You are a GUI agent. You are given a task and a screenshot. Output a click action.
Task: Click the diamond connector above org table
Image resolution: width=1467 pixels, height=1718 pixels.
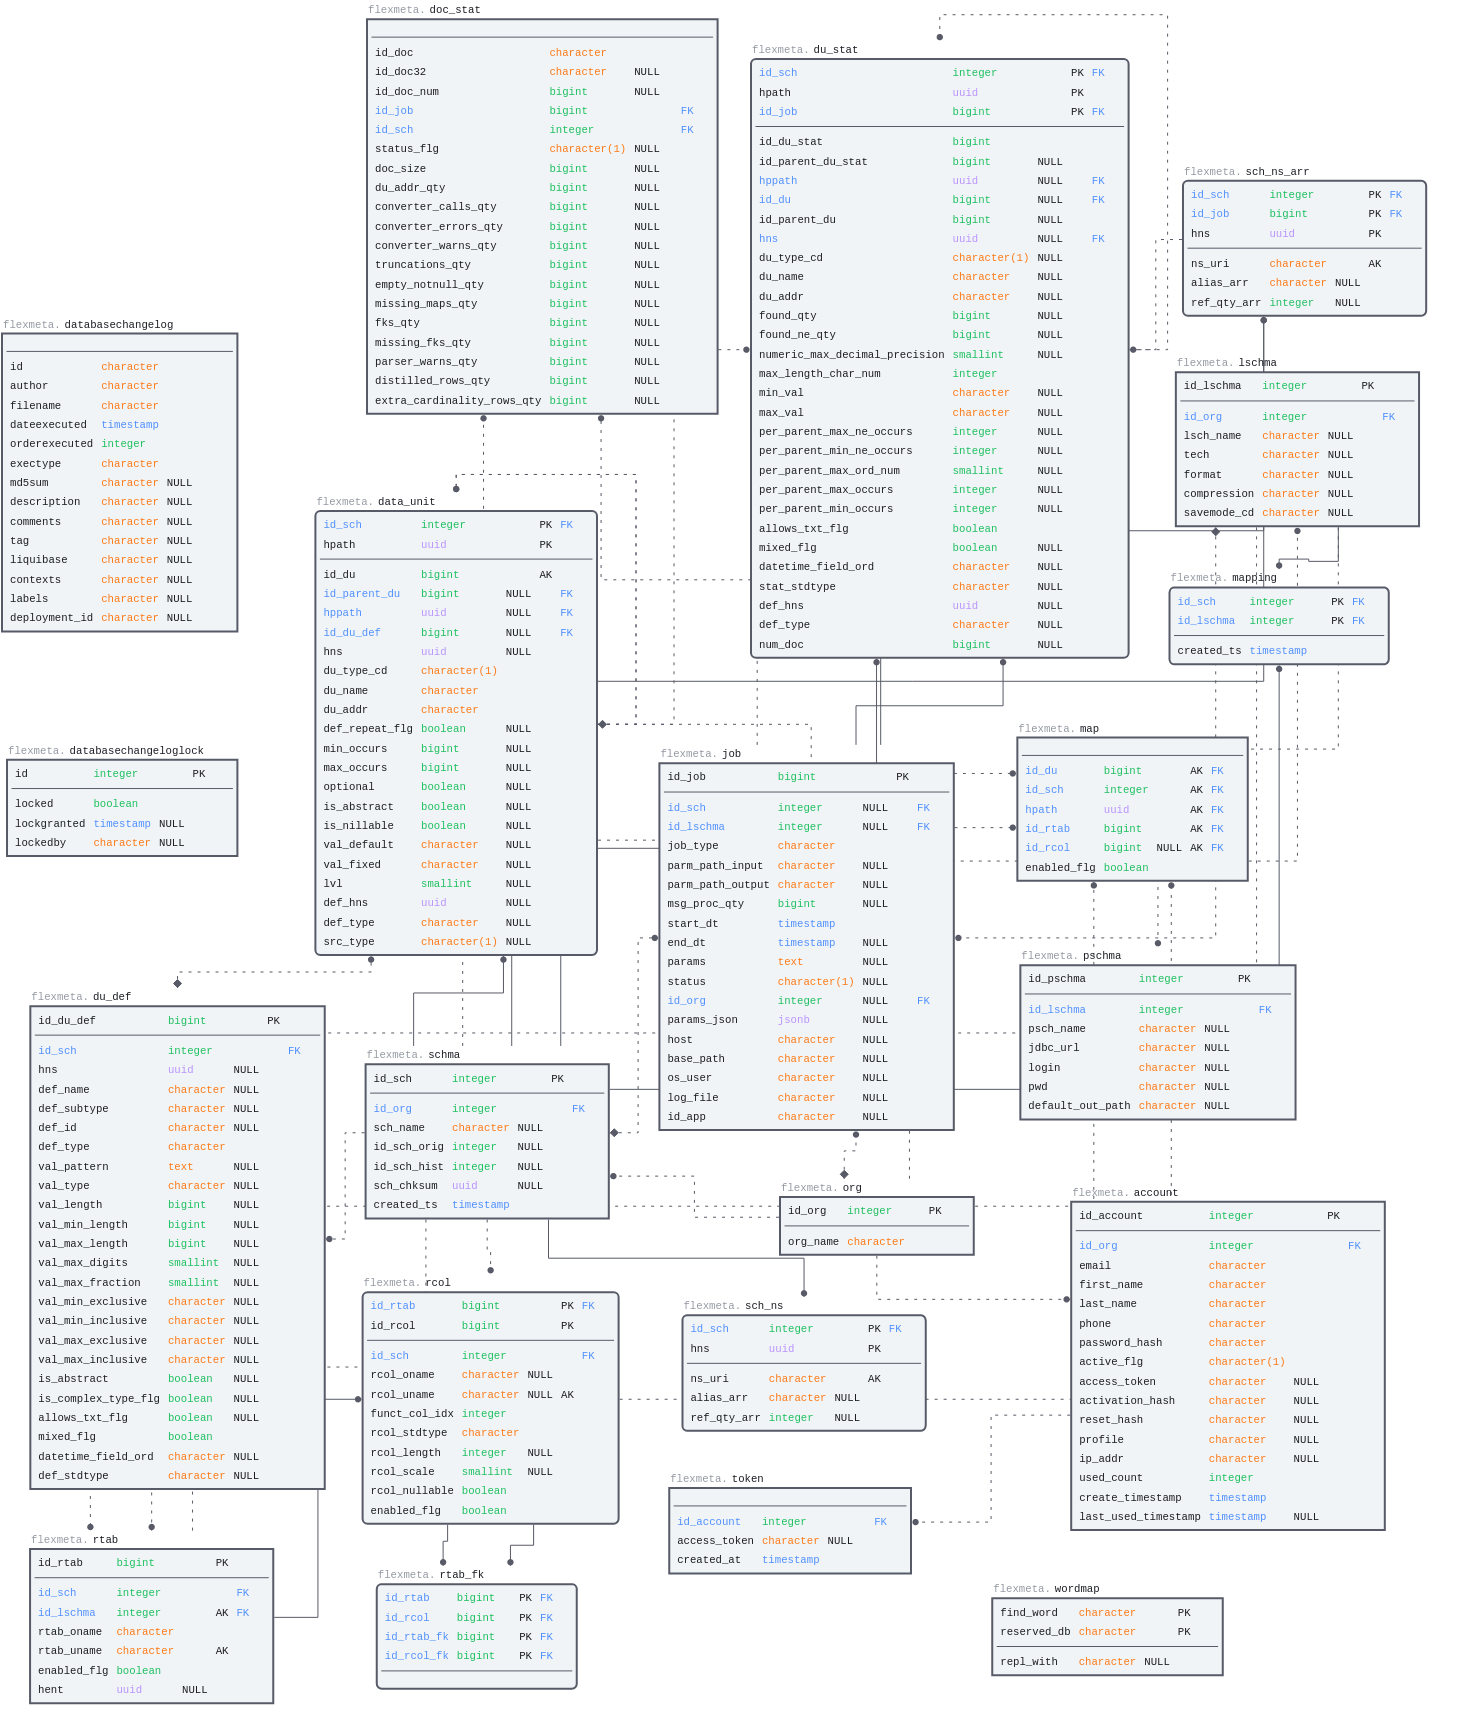[x=844, y=1174]
